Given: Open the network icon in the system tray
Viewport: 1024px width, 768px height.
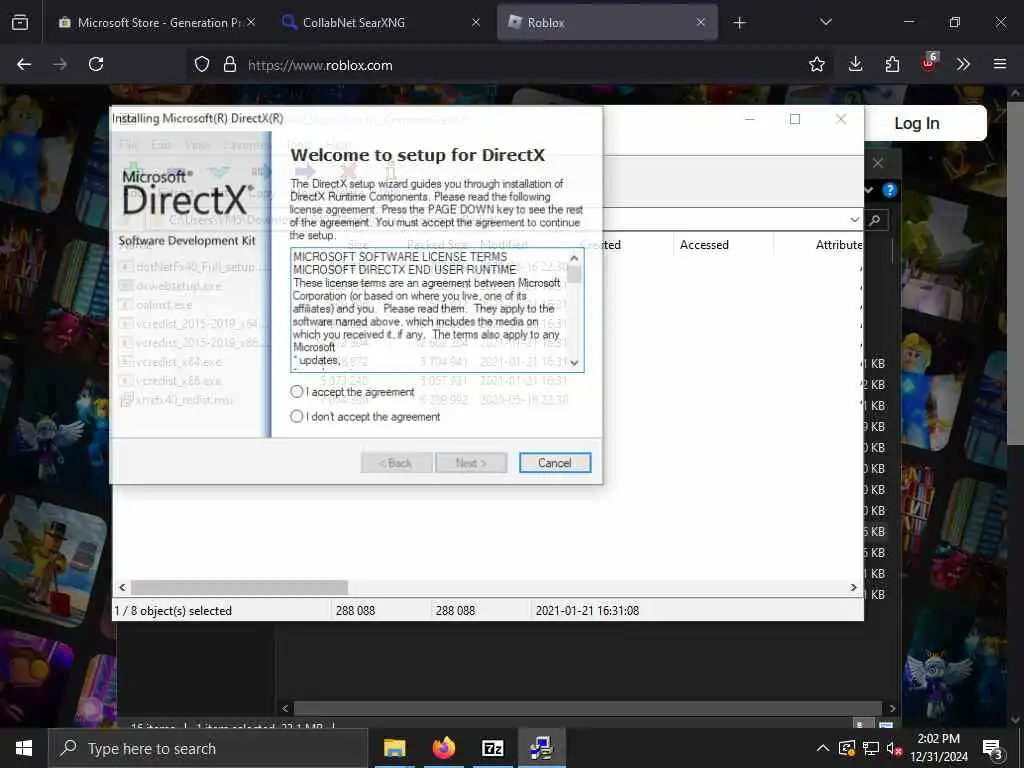Looking at the screenshot, I should (871, 748).
